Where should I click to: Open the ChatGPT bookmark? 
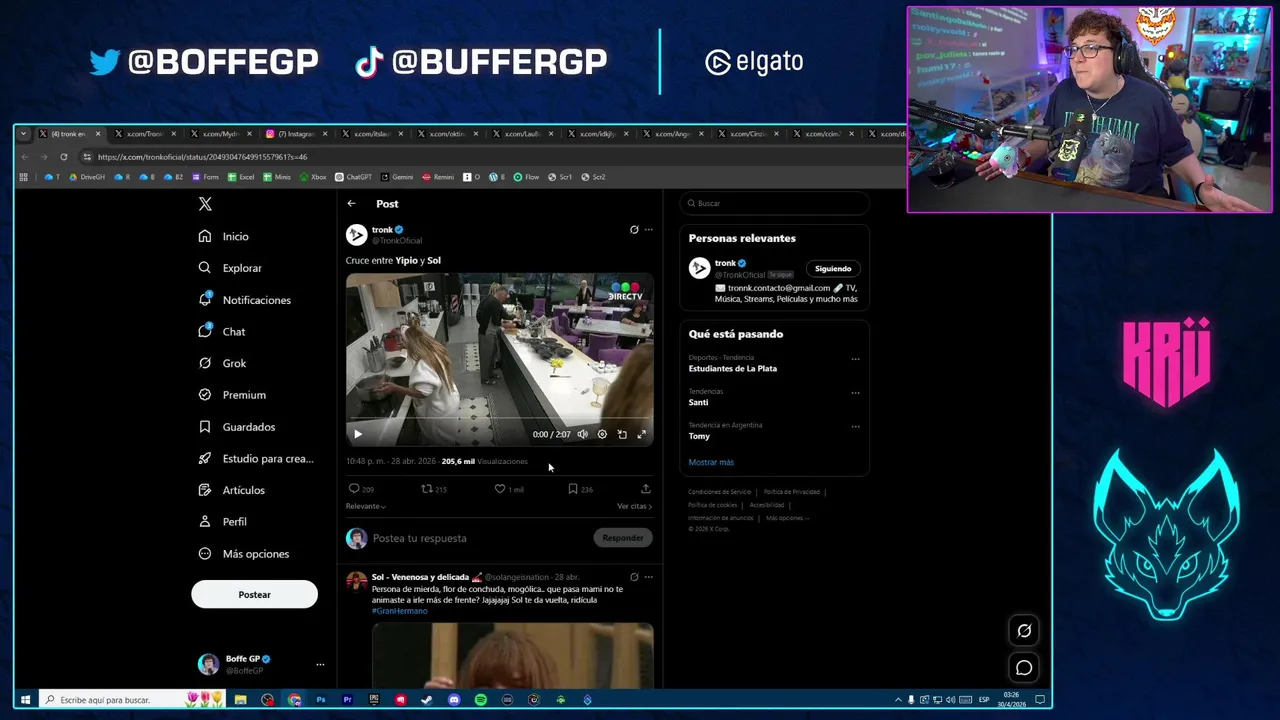click(353, 177)
